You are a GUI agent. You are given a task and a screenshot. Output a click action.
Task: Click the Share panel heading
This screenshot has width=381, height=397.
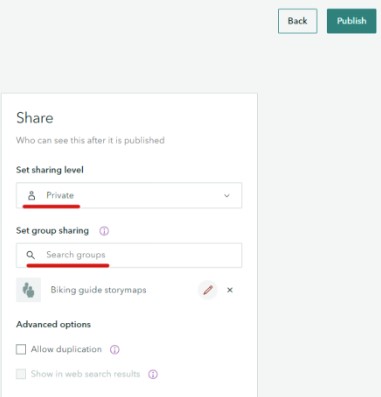click(x=35, y=118)
